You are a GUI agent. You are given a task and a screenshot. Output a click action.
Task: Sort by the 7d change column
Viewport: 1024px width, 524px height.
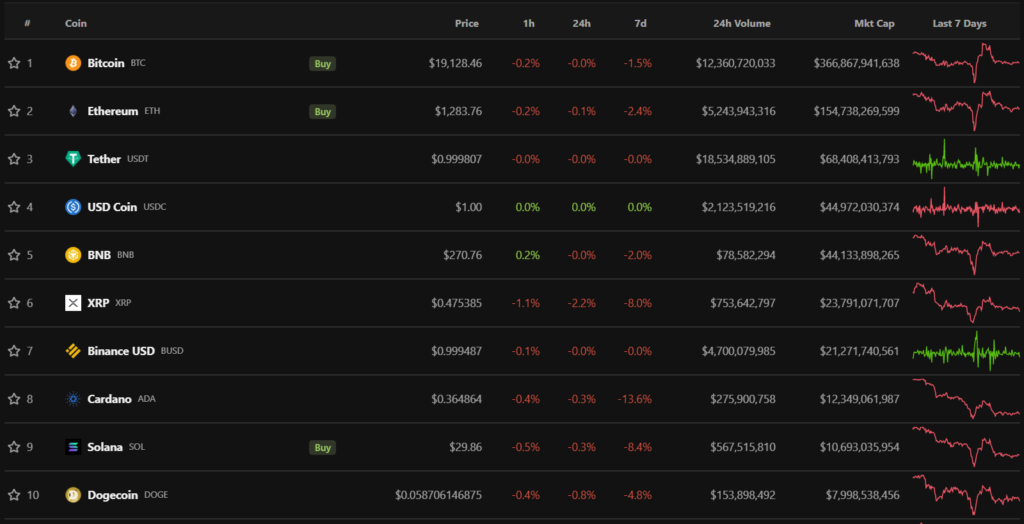click(640, 23)
